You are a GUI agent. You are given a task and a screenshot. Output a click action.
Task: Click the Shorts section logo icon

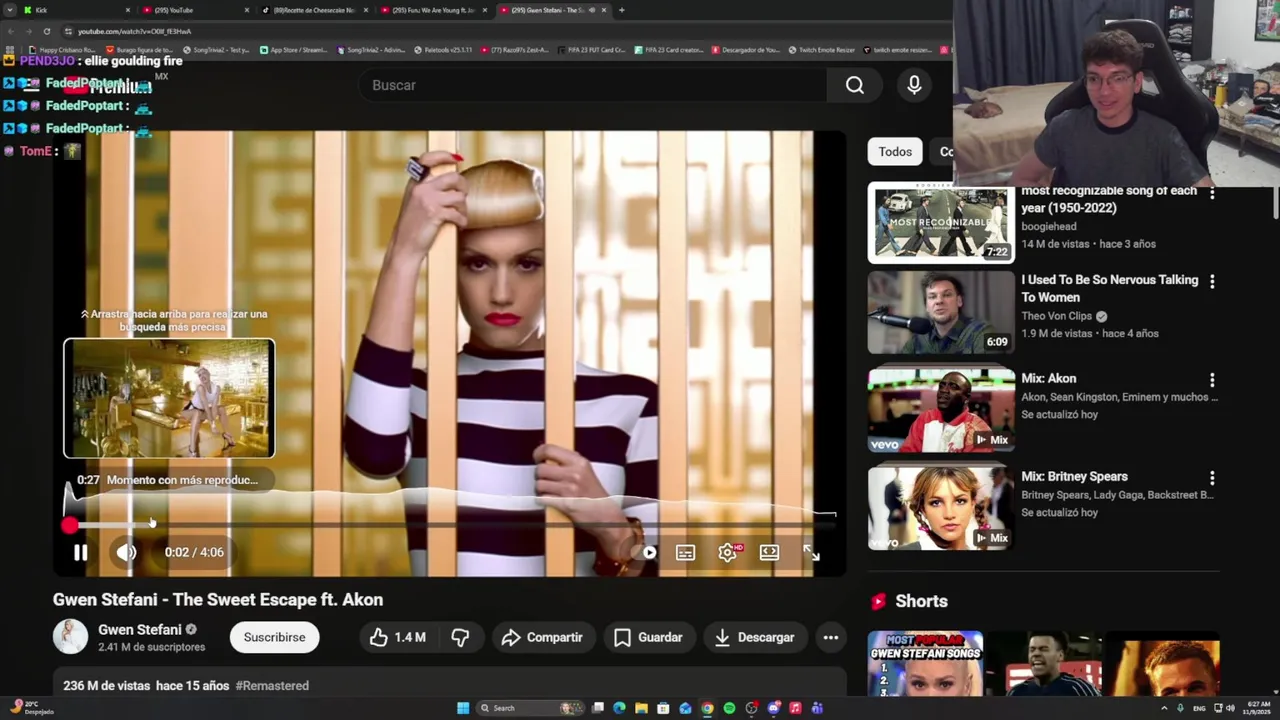pyautogui.click(x=878, y=601)
